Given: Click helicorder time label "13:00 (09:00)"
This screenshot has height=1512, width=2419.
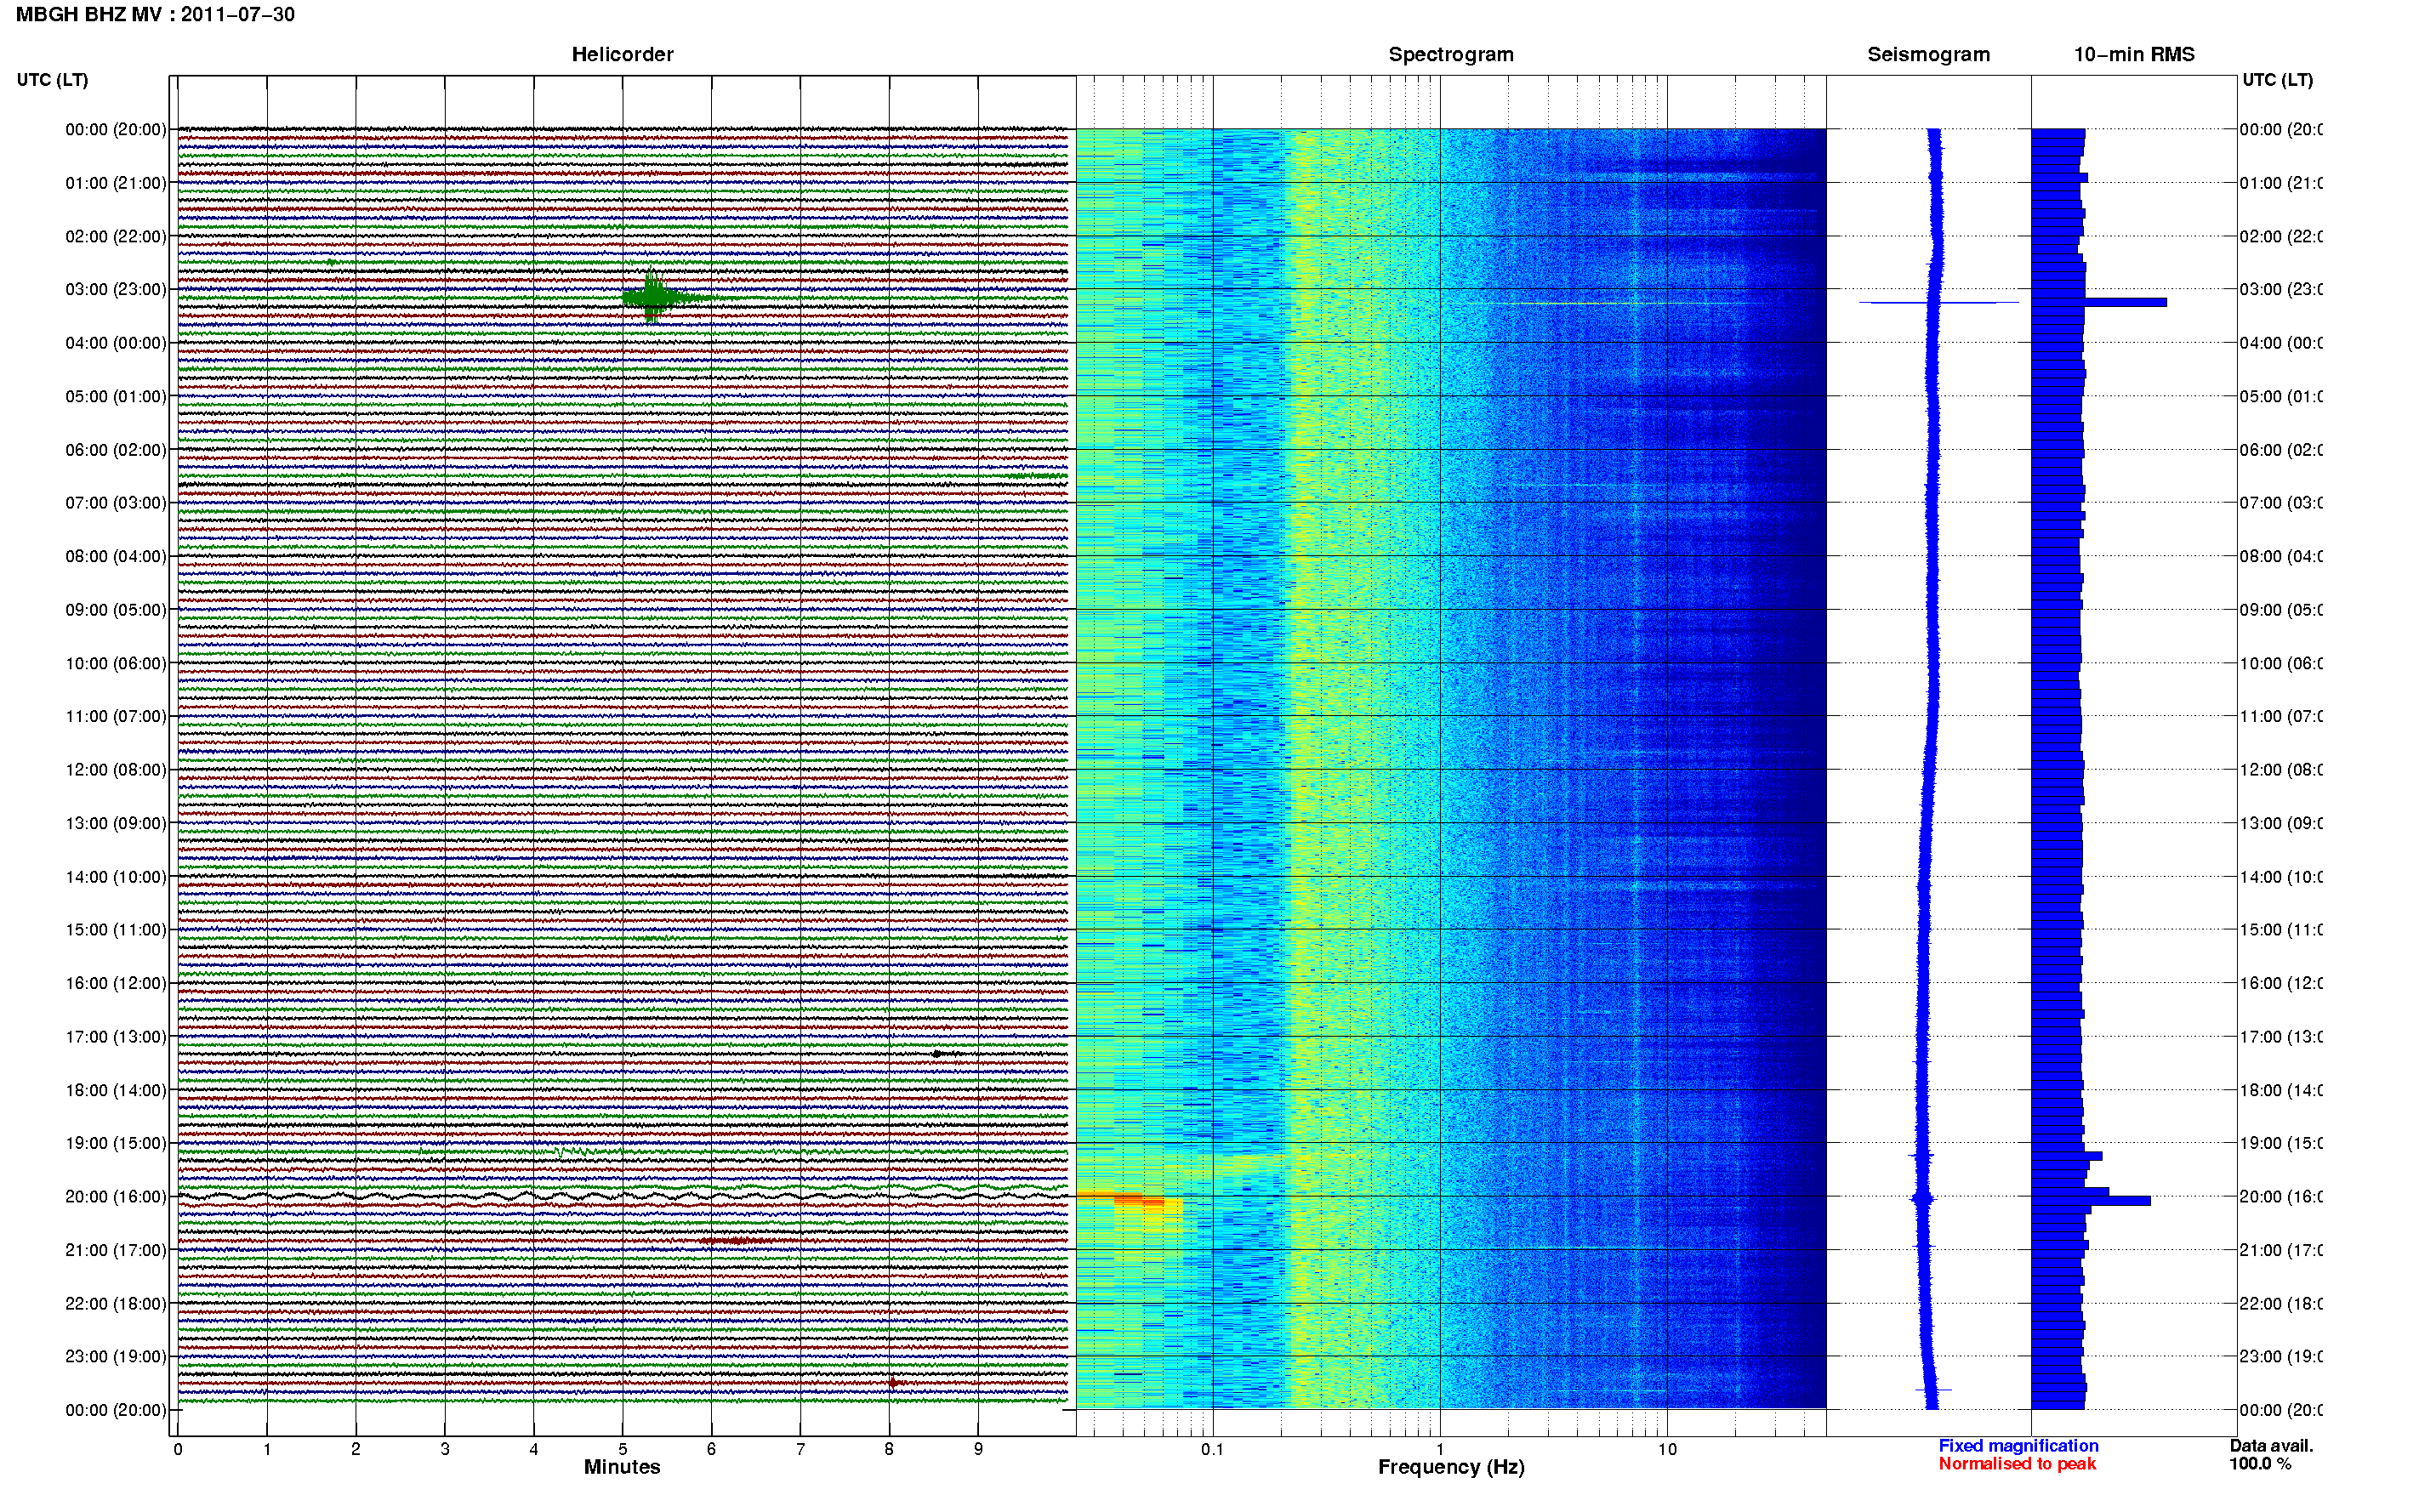Looking at the screenshot, I should (x=116, y=824).
